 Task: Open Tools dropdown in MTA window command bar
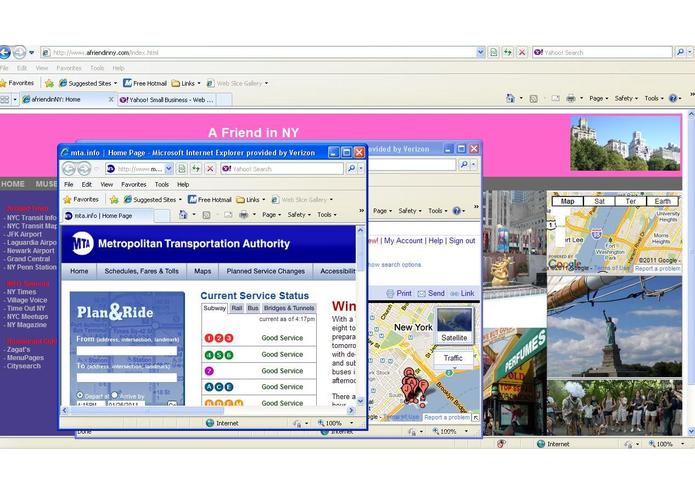(x=327, y=215)
